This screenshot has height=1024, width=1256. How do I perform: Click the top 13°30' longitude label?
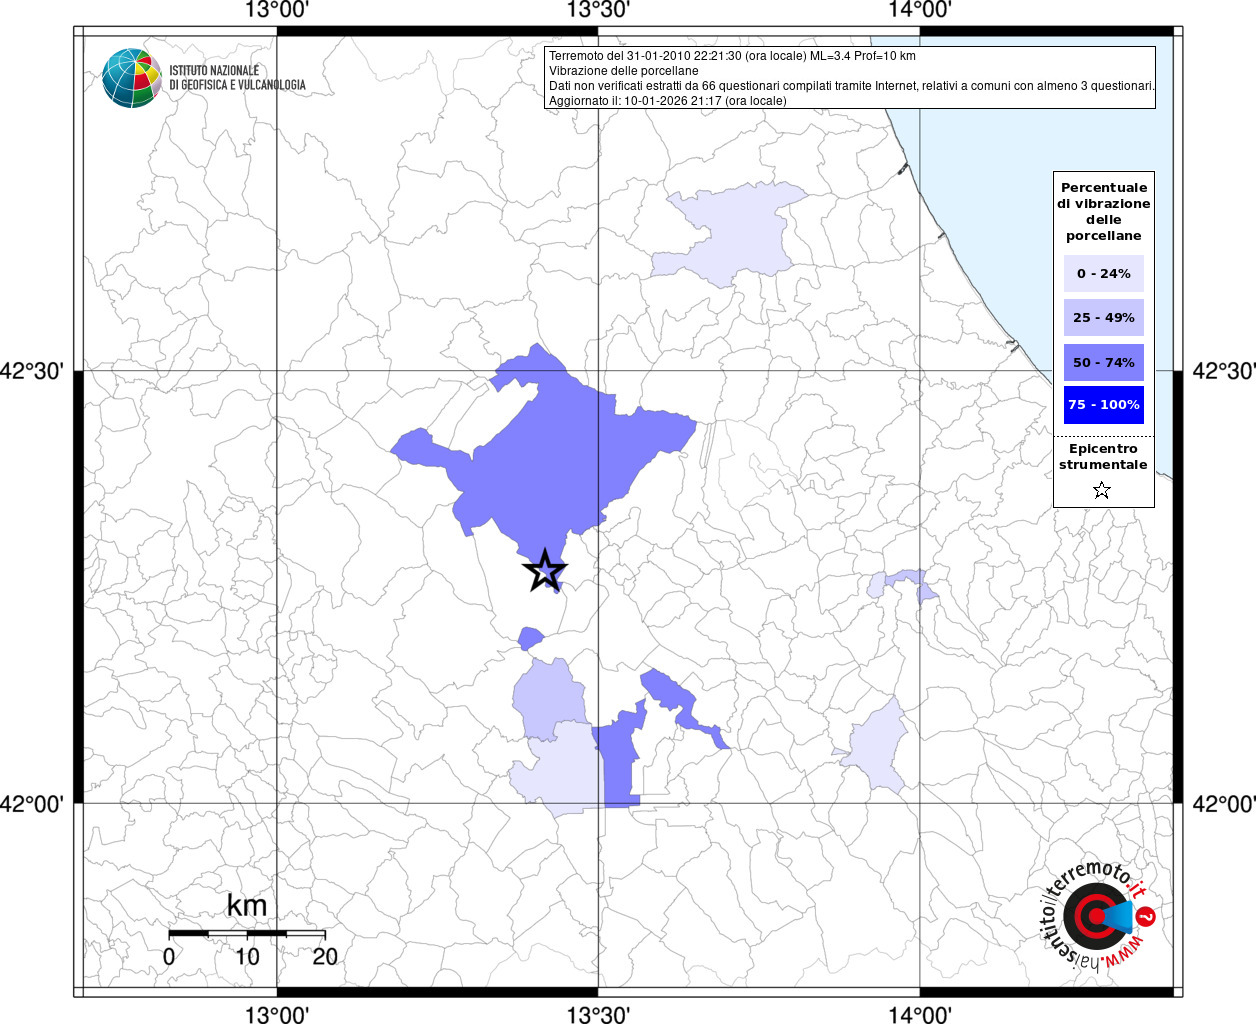(x=598, y=10)
